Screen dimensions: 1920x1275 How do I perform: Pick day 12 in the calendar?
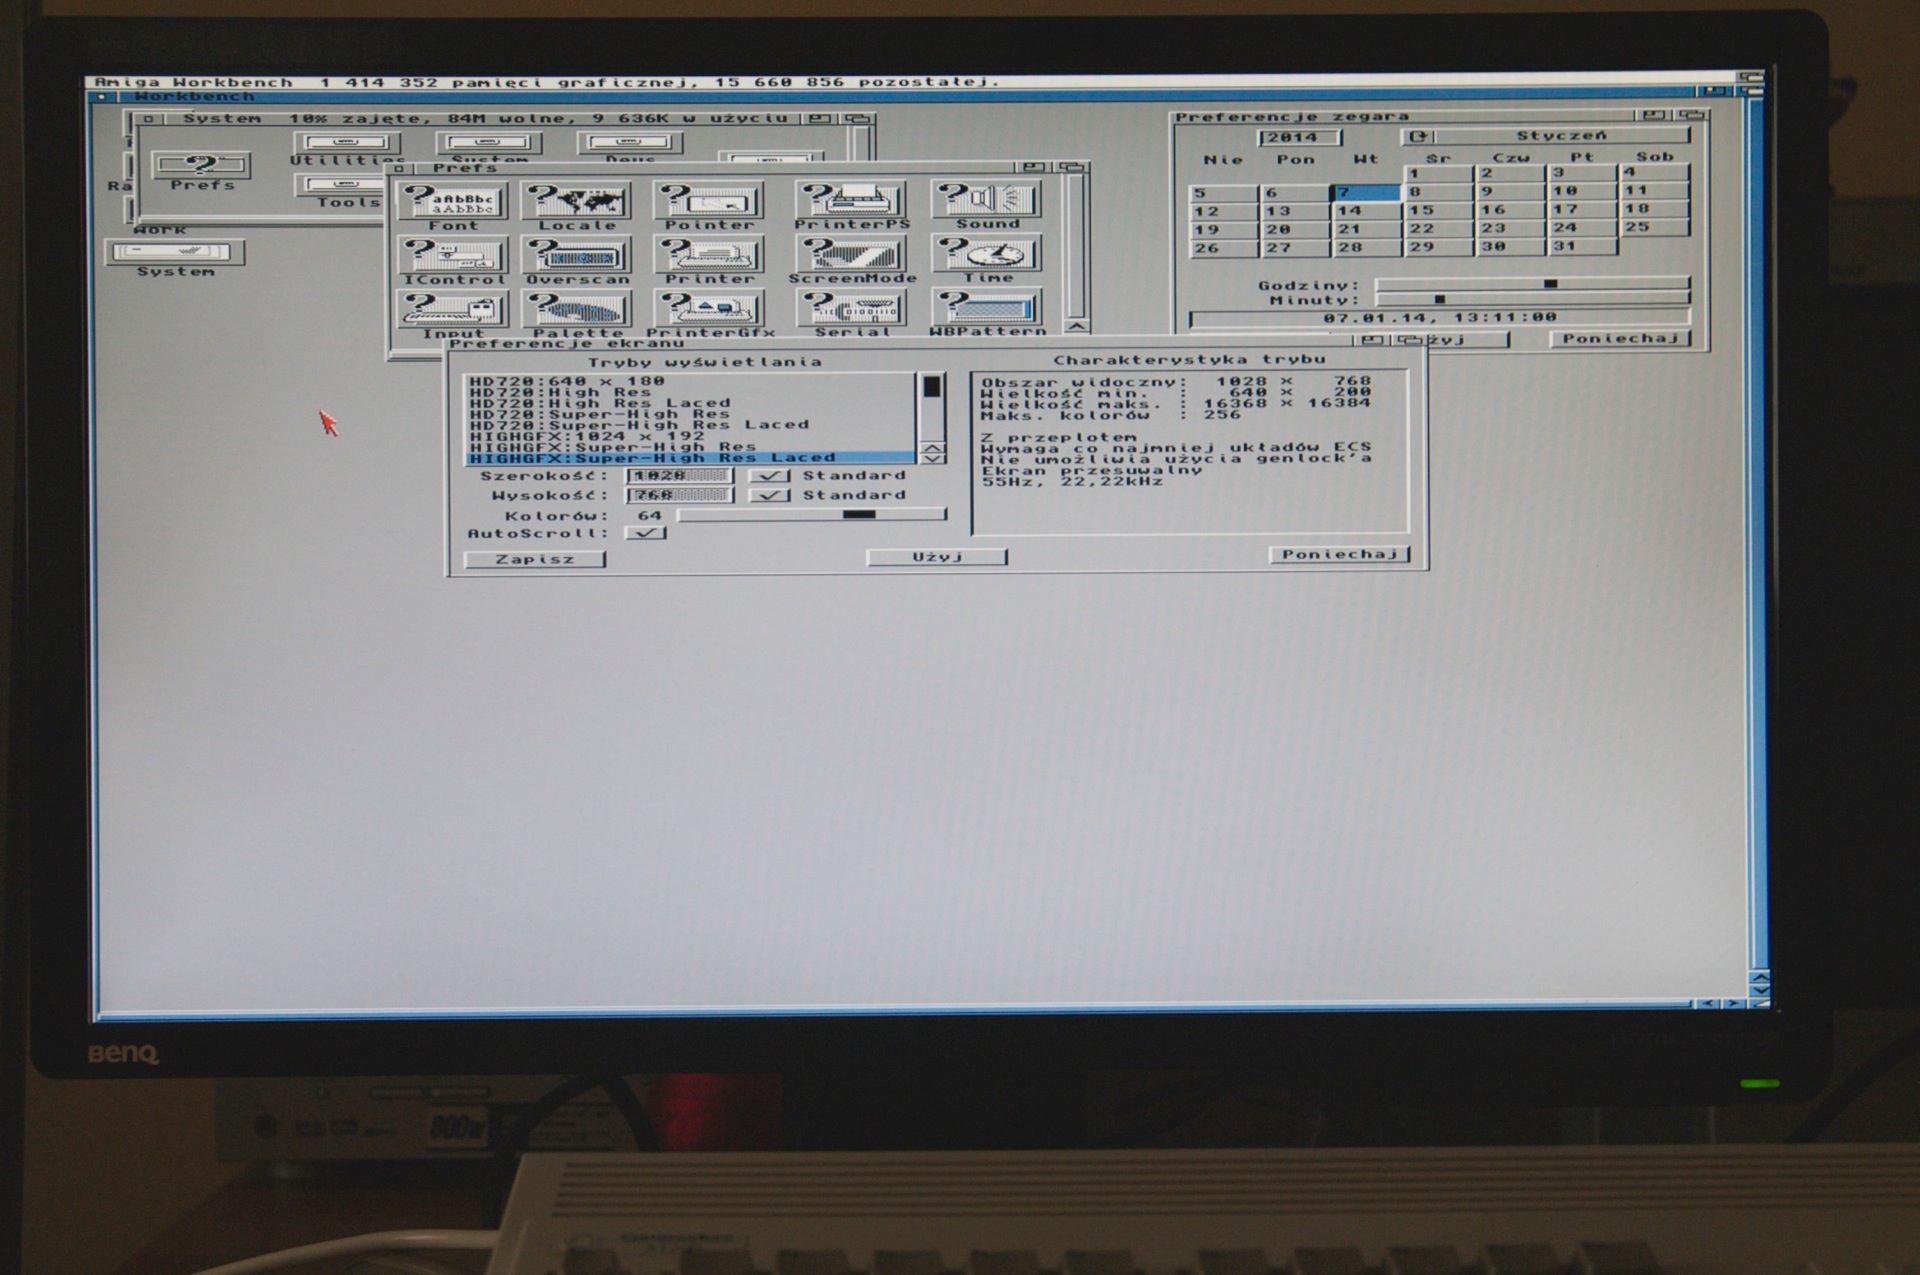click(1222, 211)
